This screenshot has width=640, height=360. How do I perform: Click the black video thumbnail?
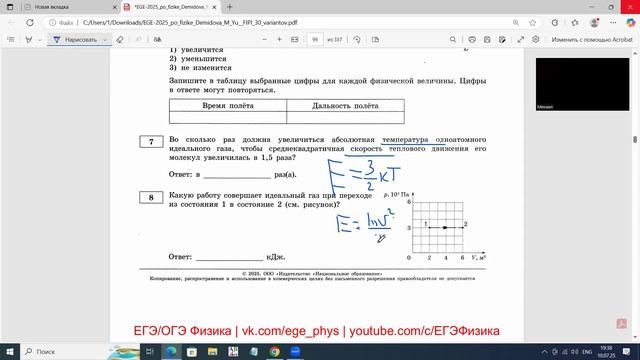[582, 84]
